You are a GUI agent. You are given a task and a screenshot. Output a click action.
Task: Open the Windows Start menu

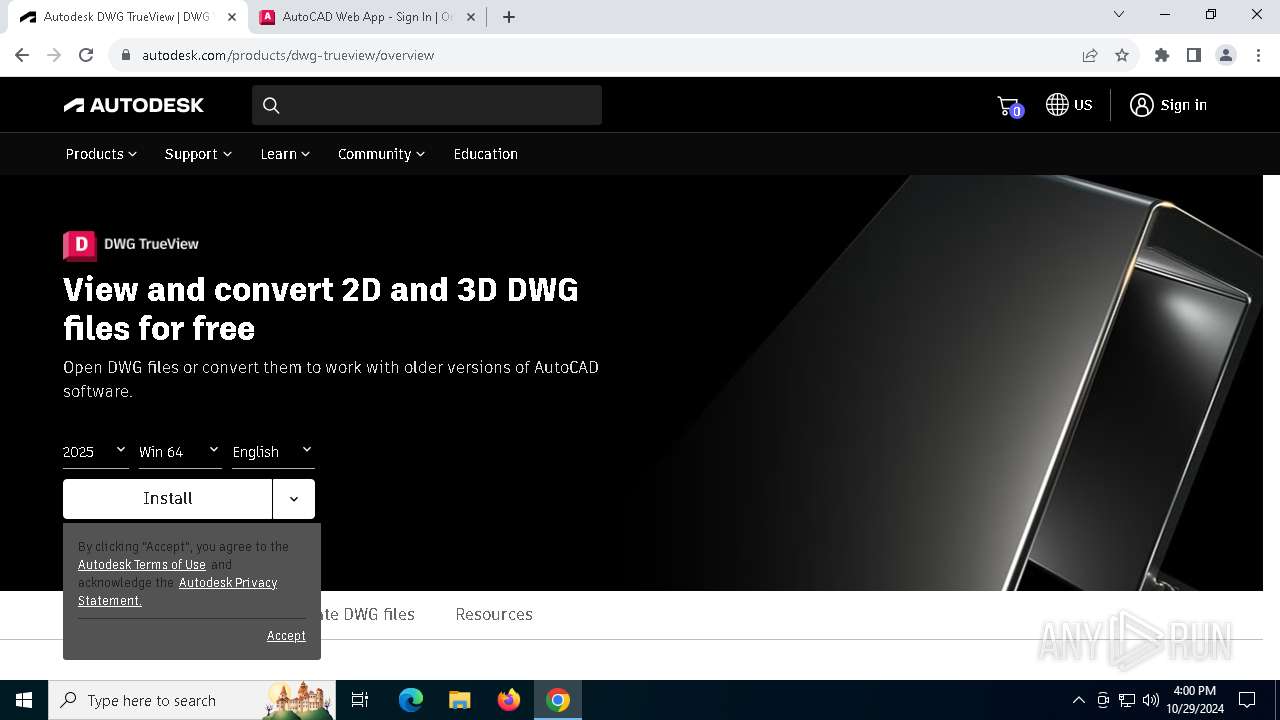pyautogui.click(x=24, y=700)
